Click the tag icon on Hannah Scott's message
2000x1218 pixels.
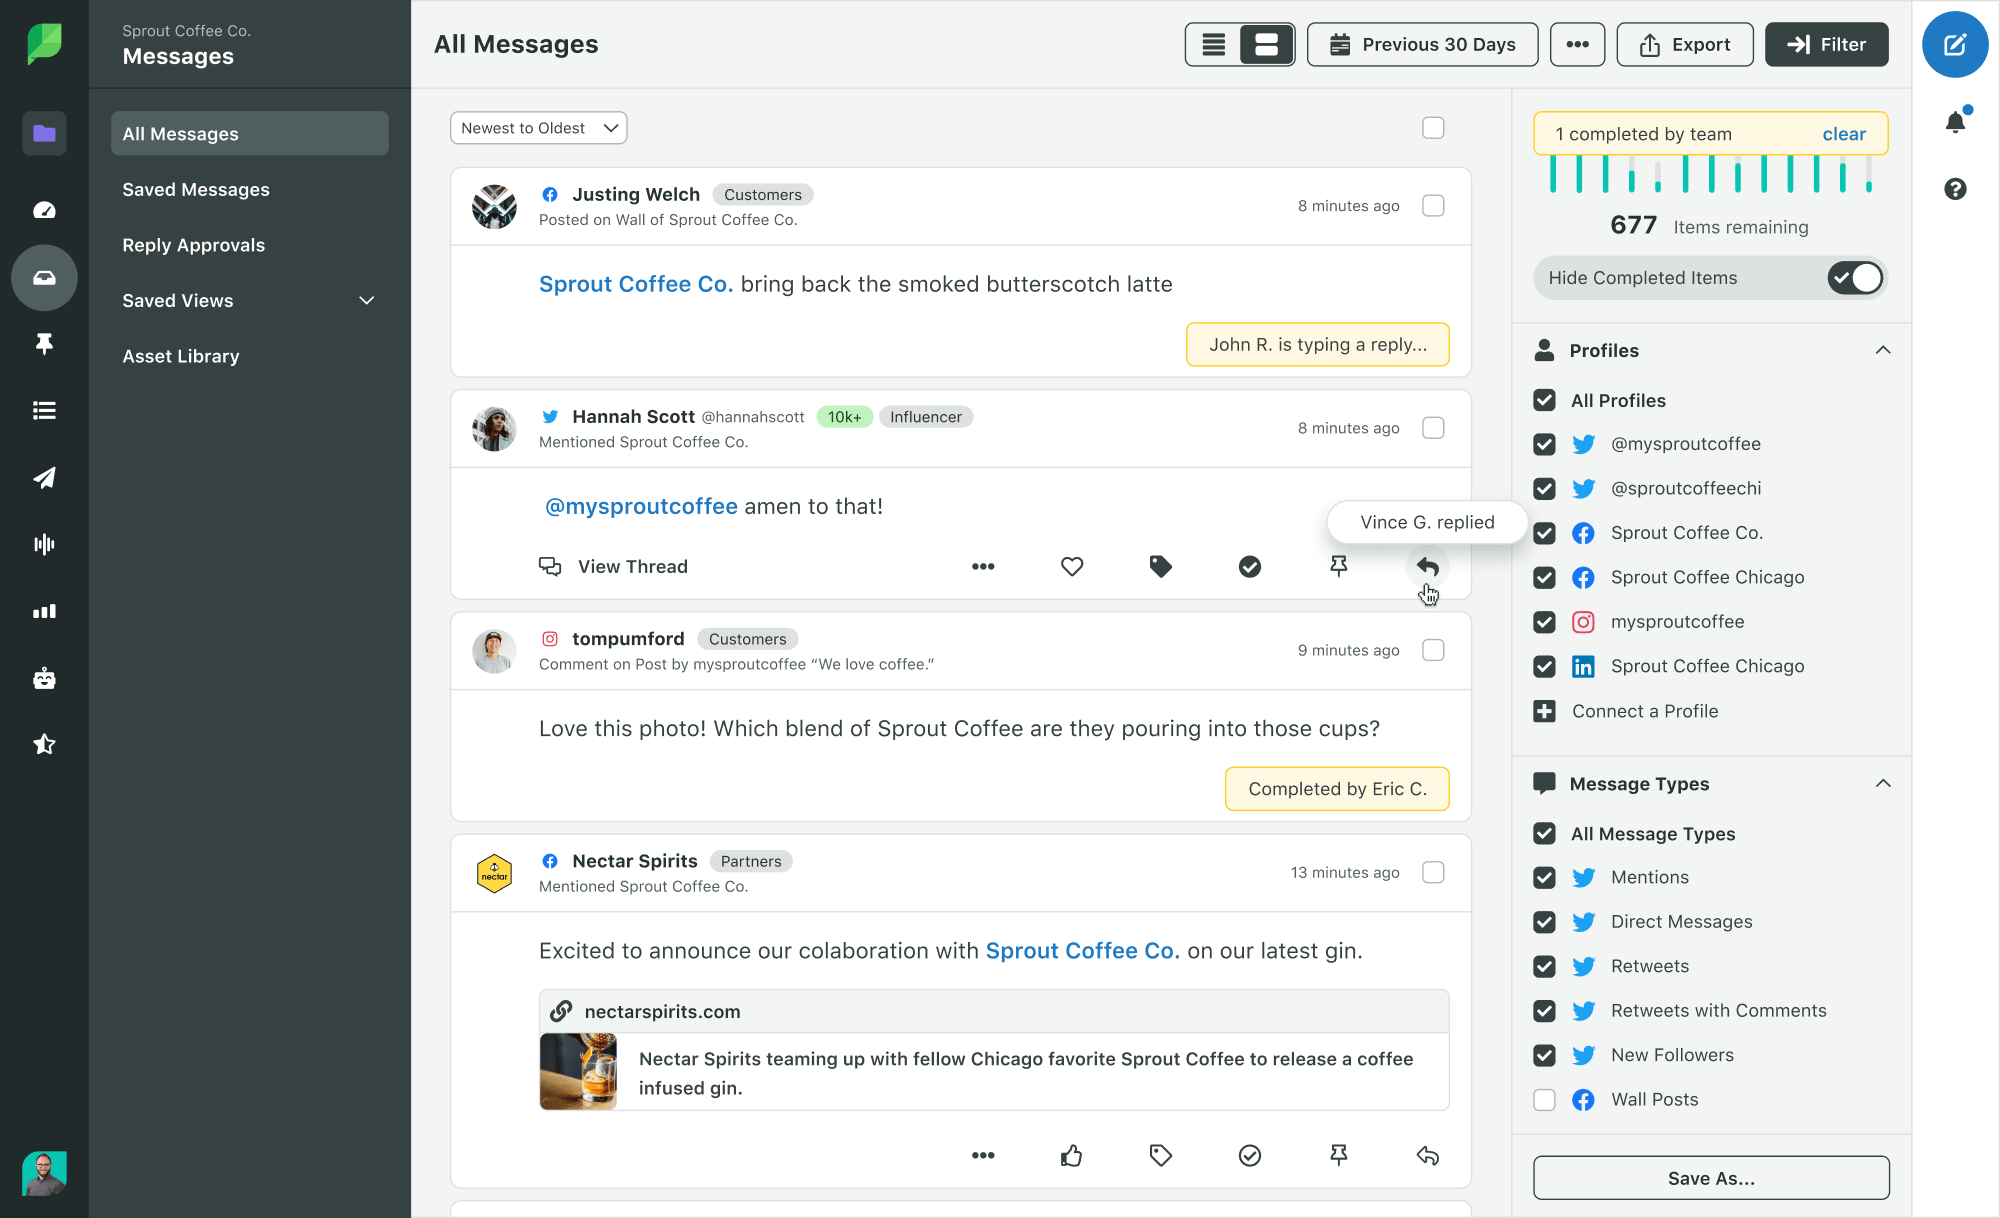pyautogui.click(x=1161, y=567)
